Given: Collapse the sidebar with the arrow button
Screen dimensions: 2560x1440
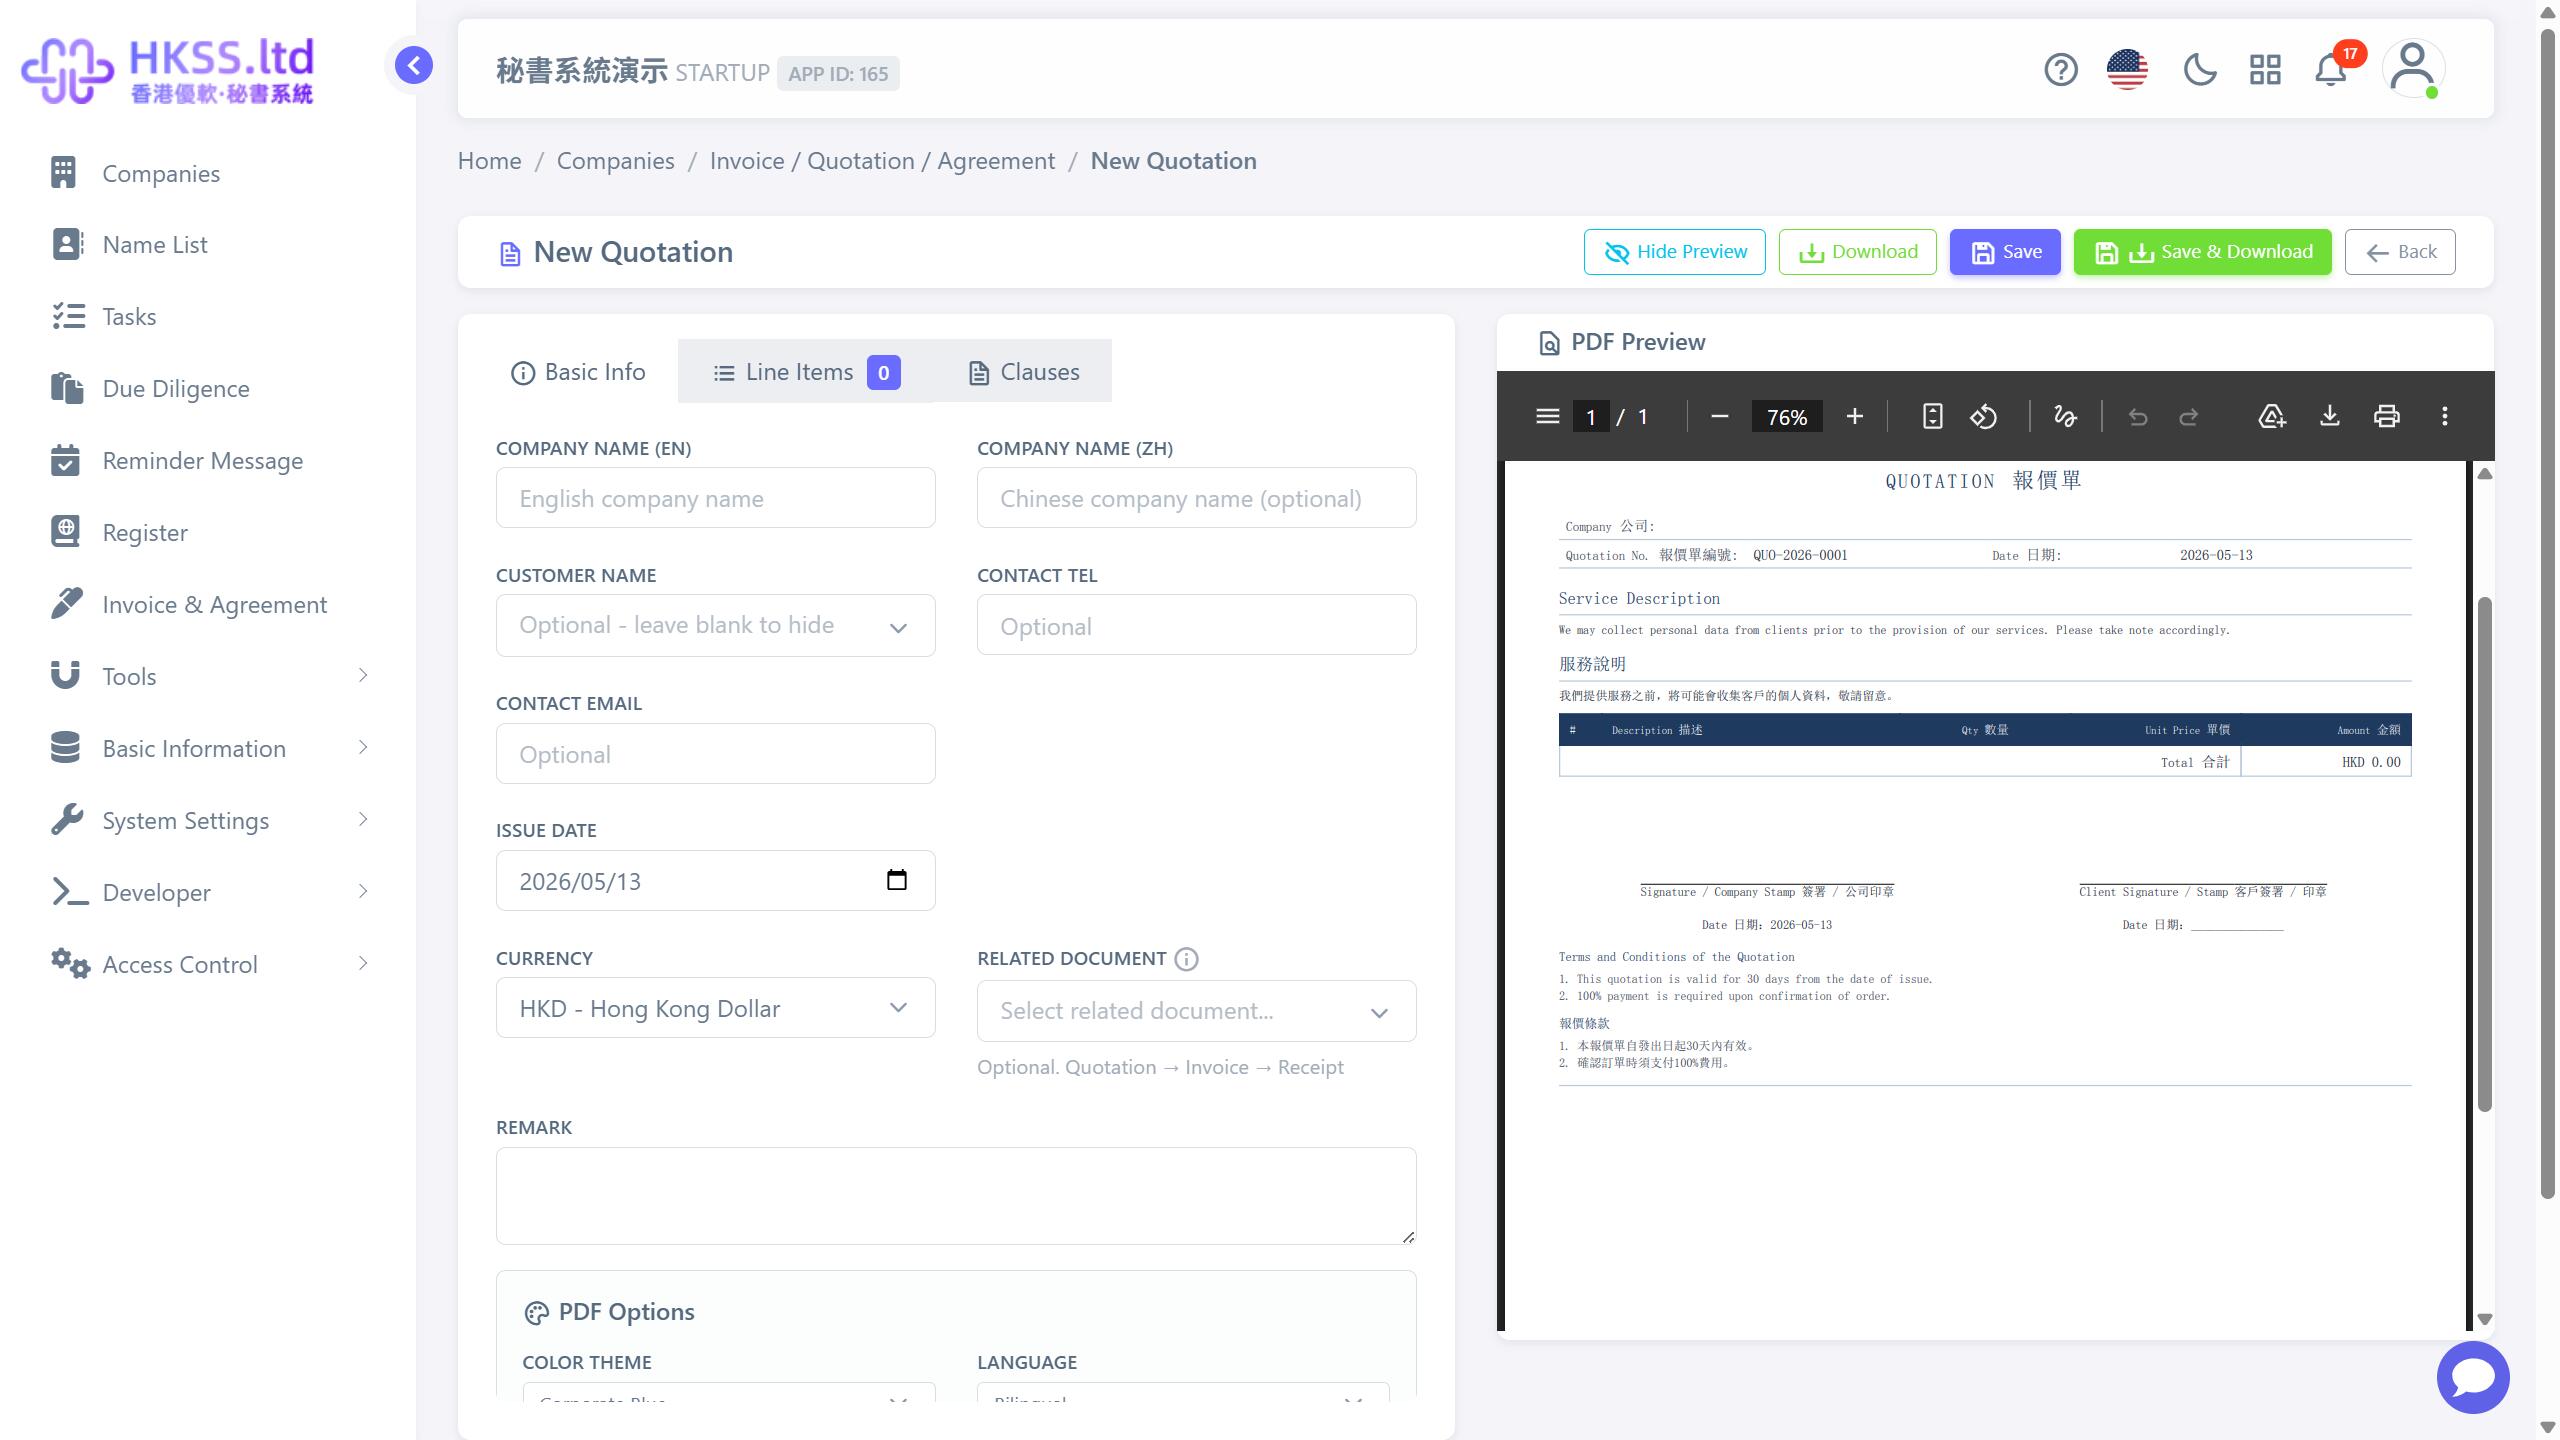Looking at the screenshot, I should [413, 66].
